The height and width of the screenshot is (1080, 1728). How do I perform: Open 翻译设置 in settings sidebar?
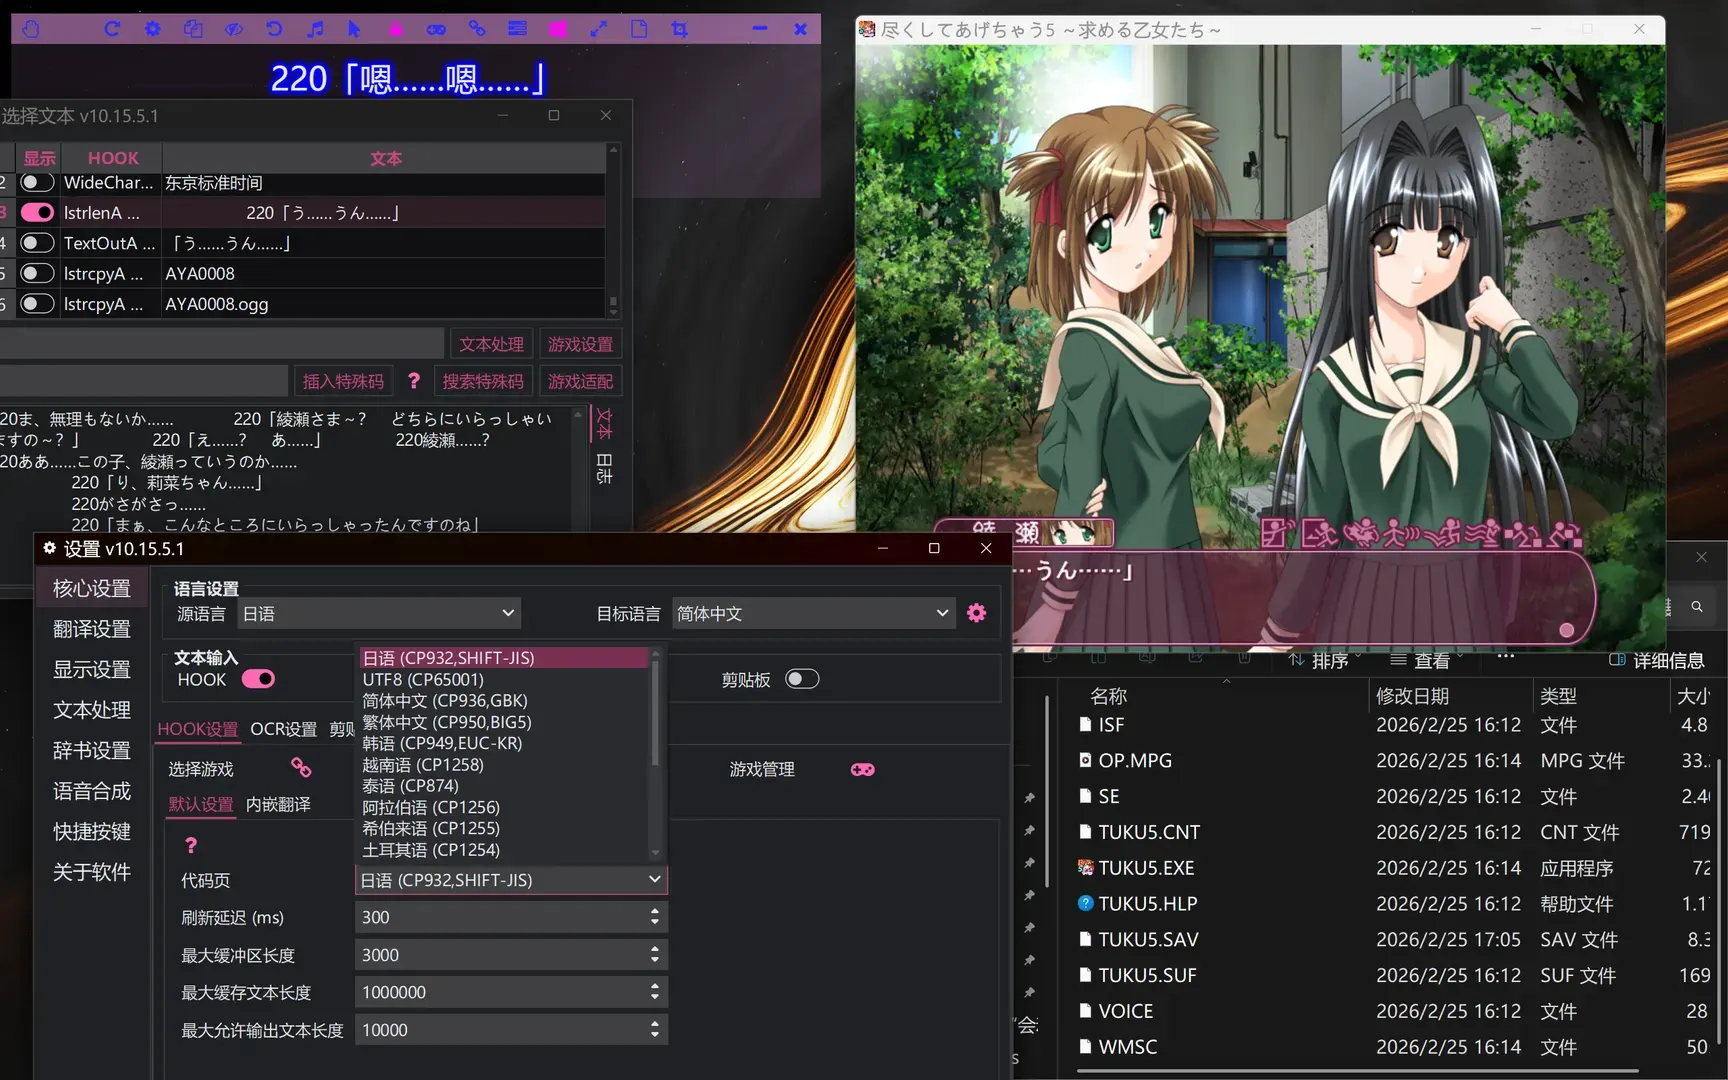[92, 628]
